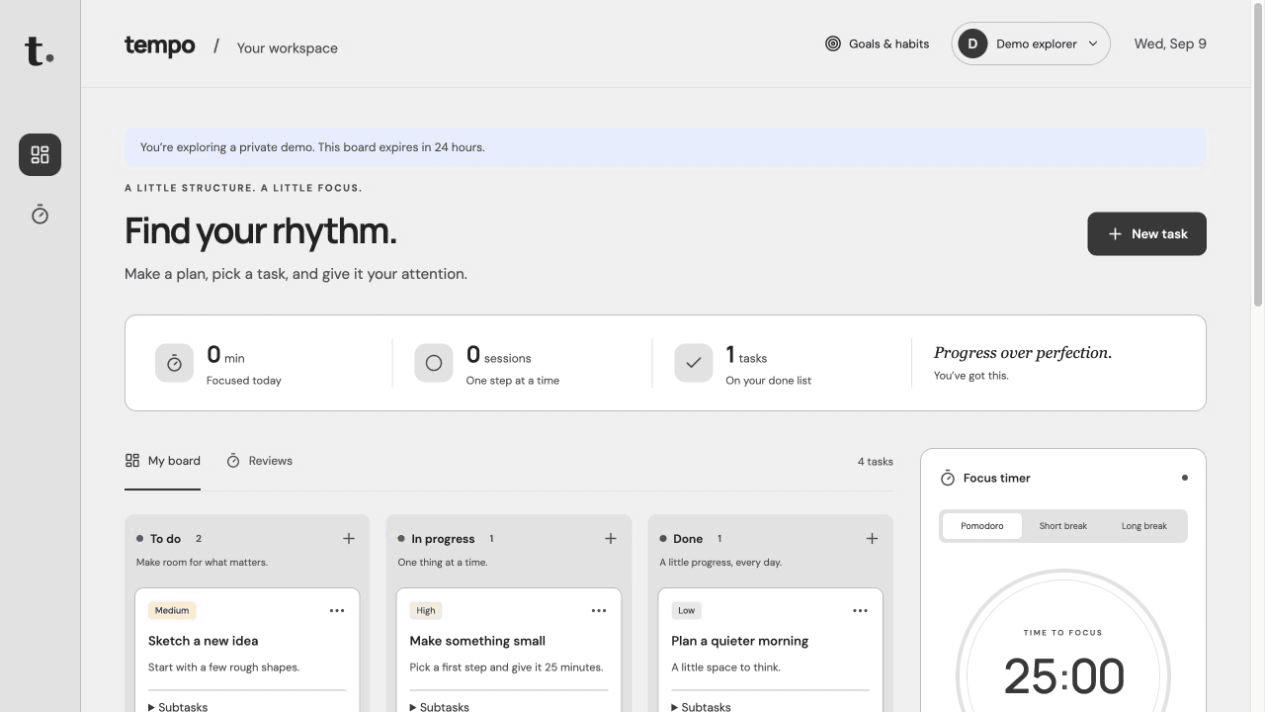Click the 'Progress over perfection.' quote

1023,353
